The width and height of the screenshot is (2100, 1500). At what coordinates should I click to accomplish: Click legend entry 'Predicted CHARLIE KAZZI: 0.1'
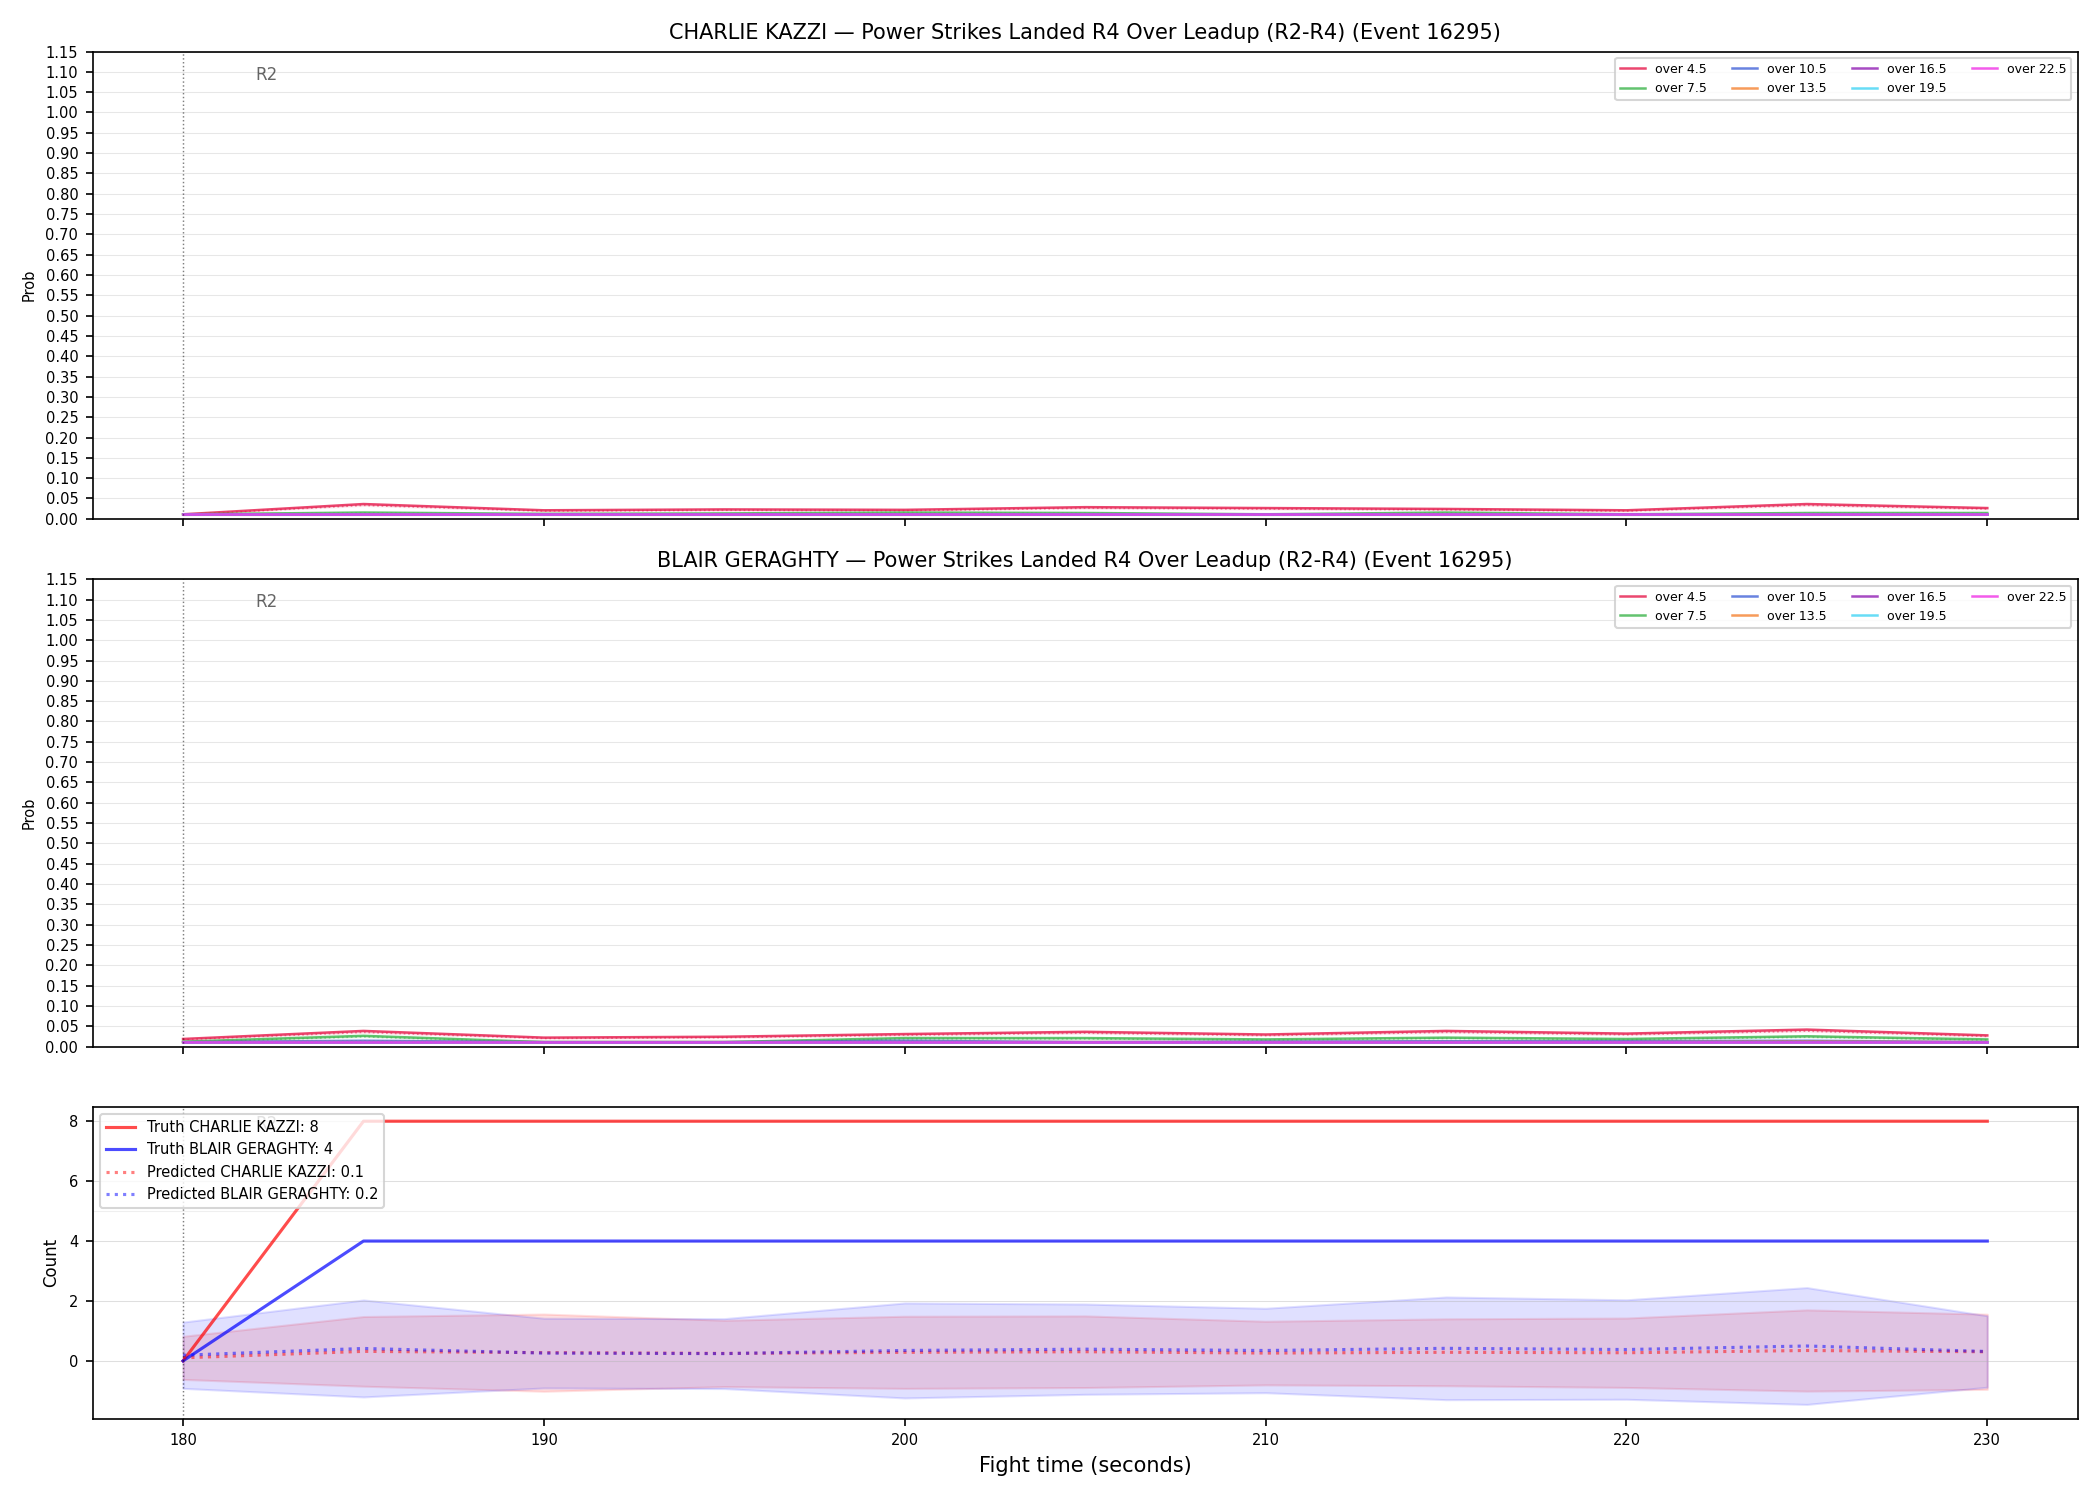(234, 1172)
